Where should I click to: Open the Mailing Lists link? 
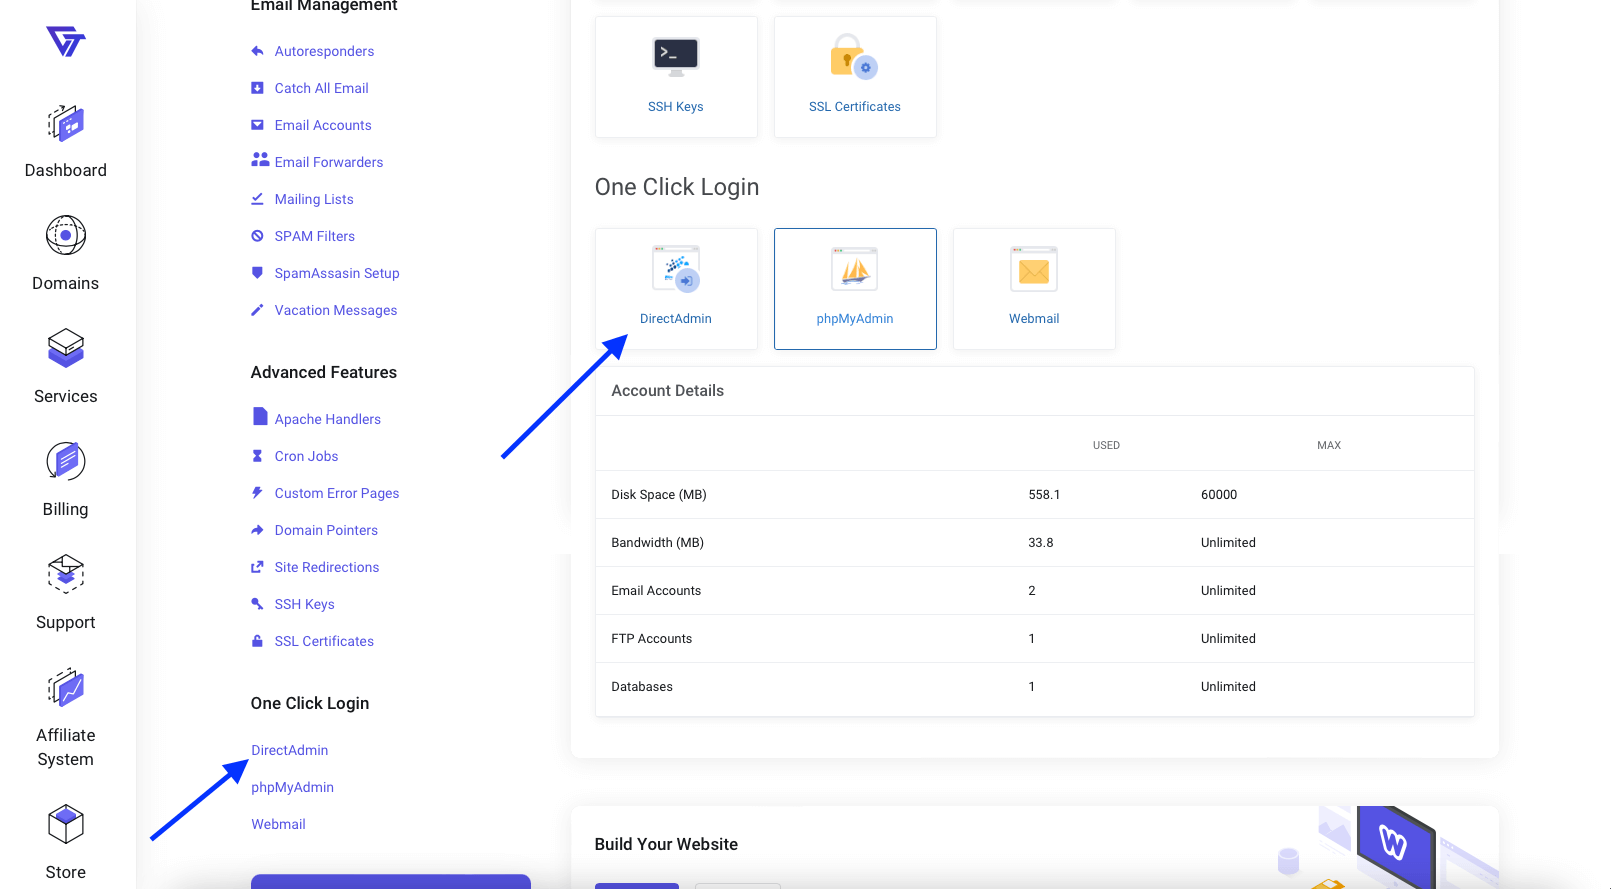(314, 199)
